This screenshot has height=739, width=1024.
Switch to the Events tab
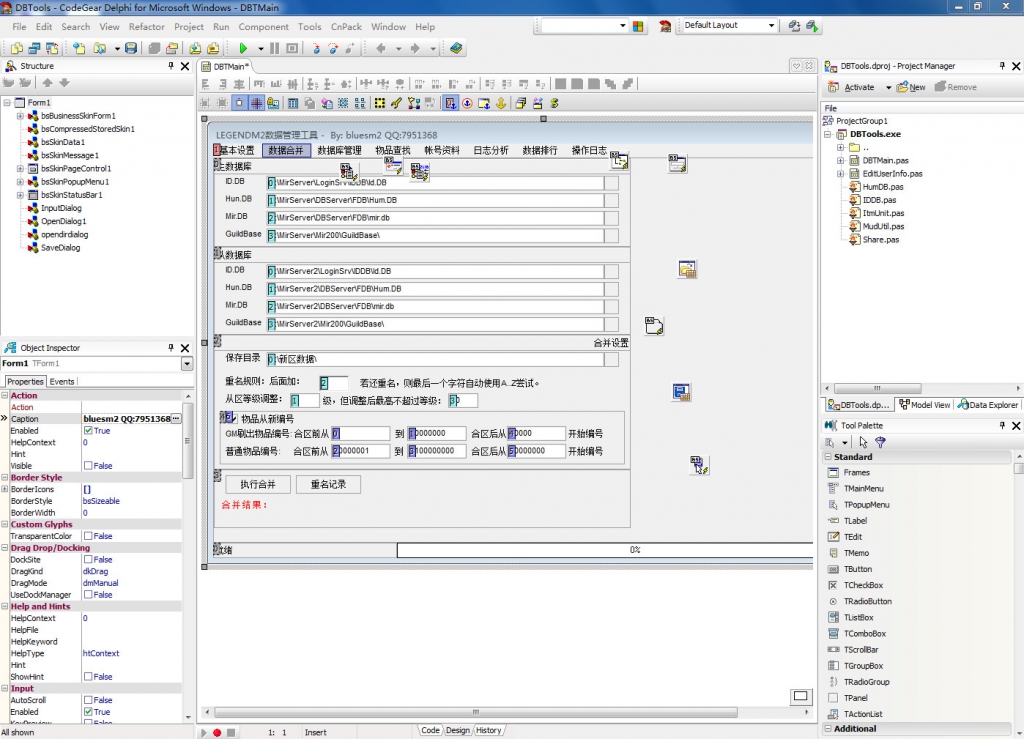point(62,382)
